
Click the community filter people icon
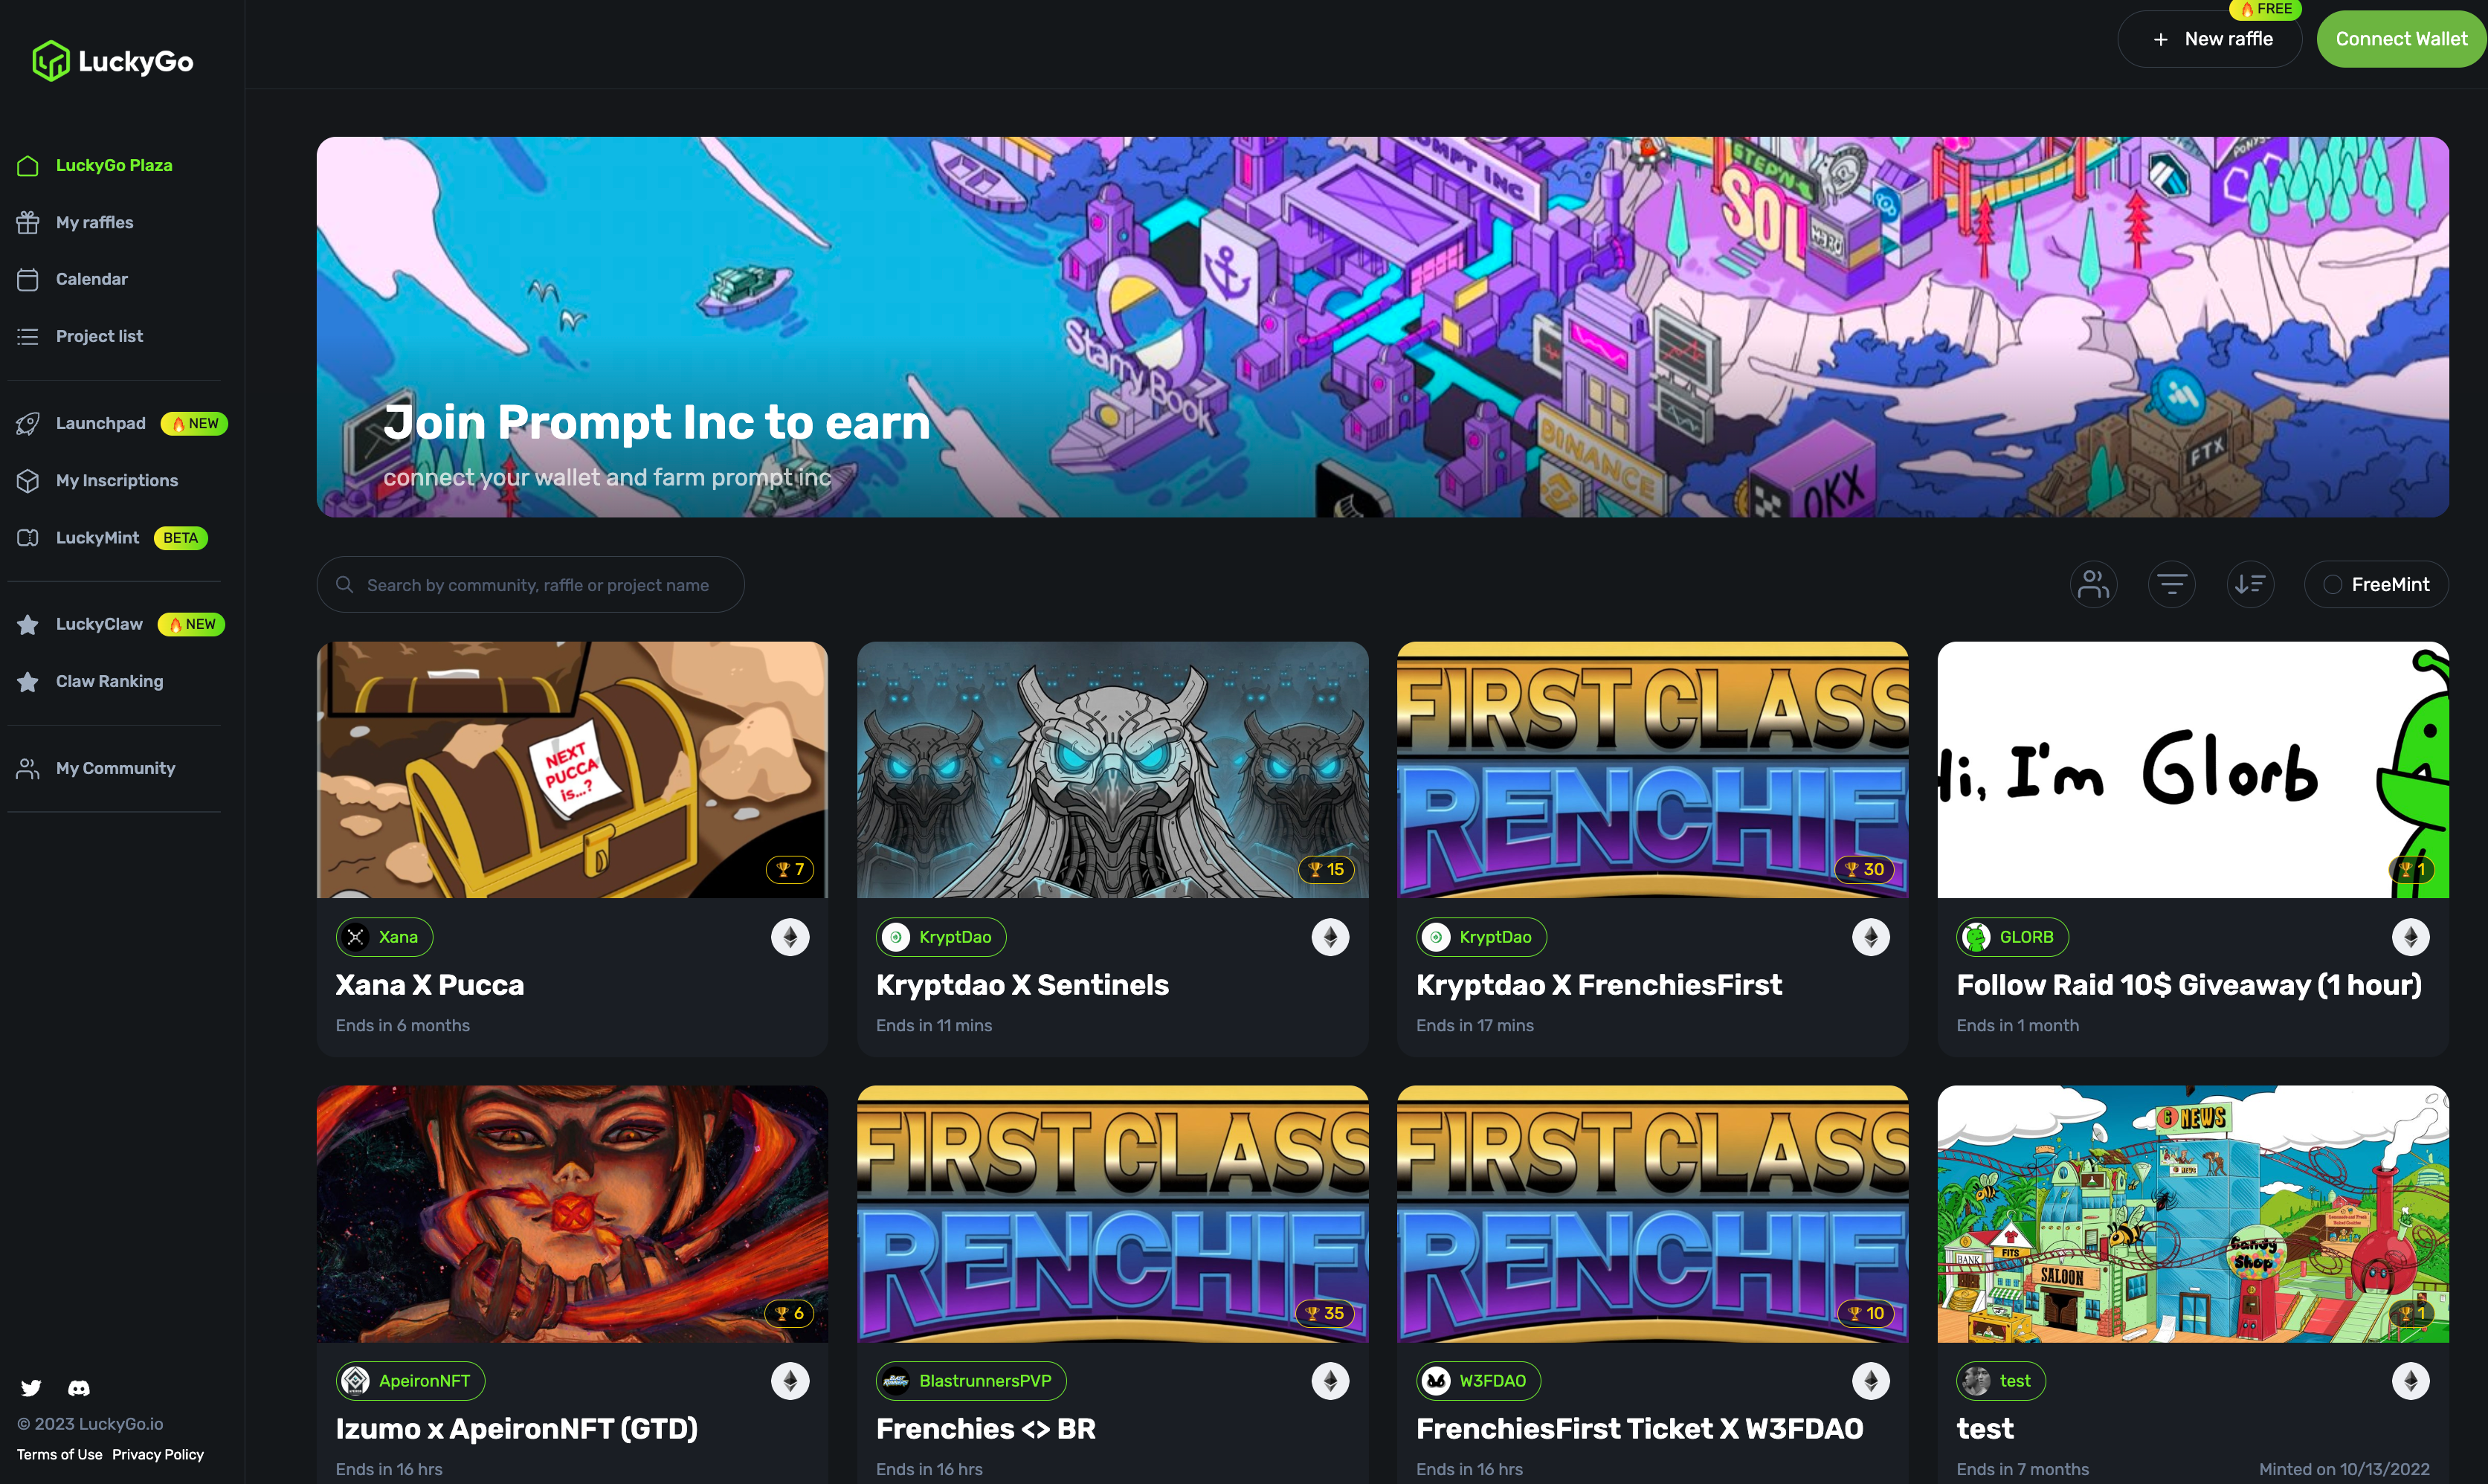pos(2093,584)
